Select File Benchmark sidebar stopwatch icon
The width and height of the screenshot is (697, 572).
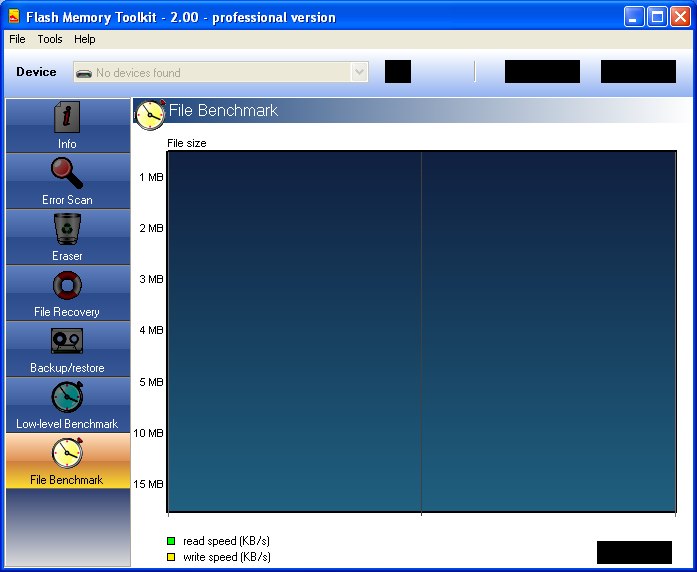(x=67, y=452)
